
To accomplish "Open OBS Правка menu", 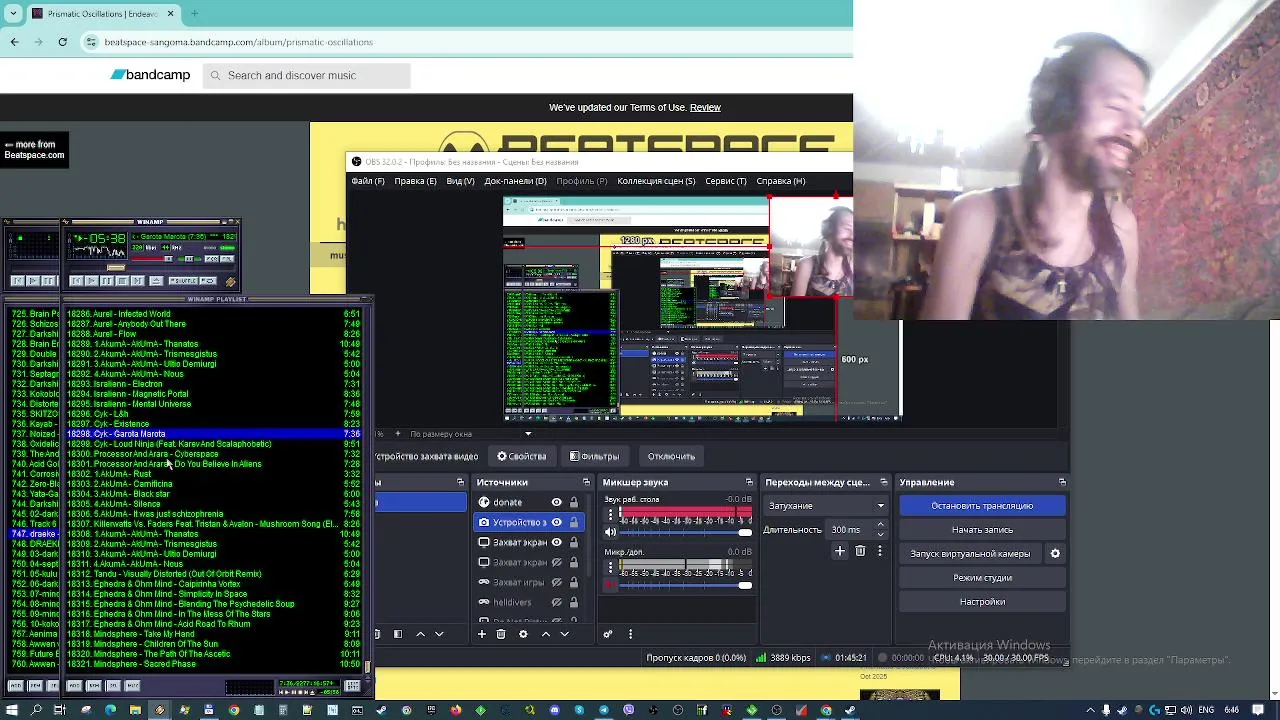I will click(x=415, y=181).
